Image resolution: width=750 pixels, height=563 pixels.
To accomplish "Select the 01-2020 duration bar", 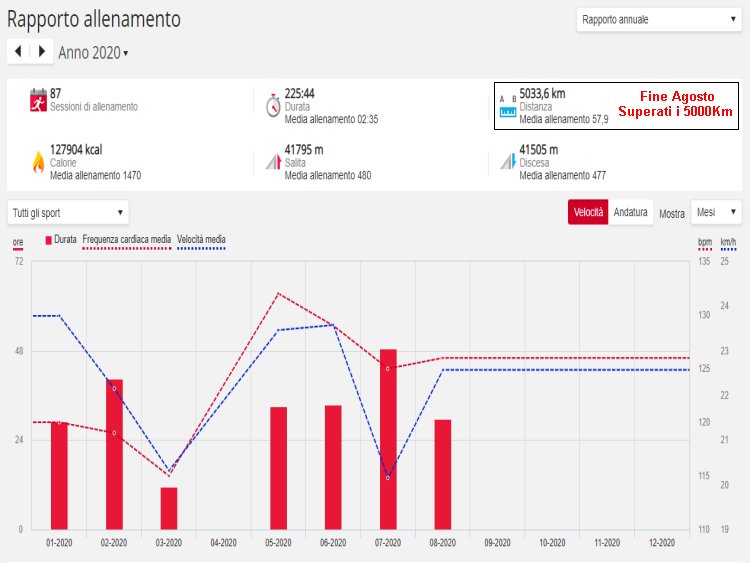I will point(59,475).
